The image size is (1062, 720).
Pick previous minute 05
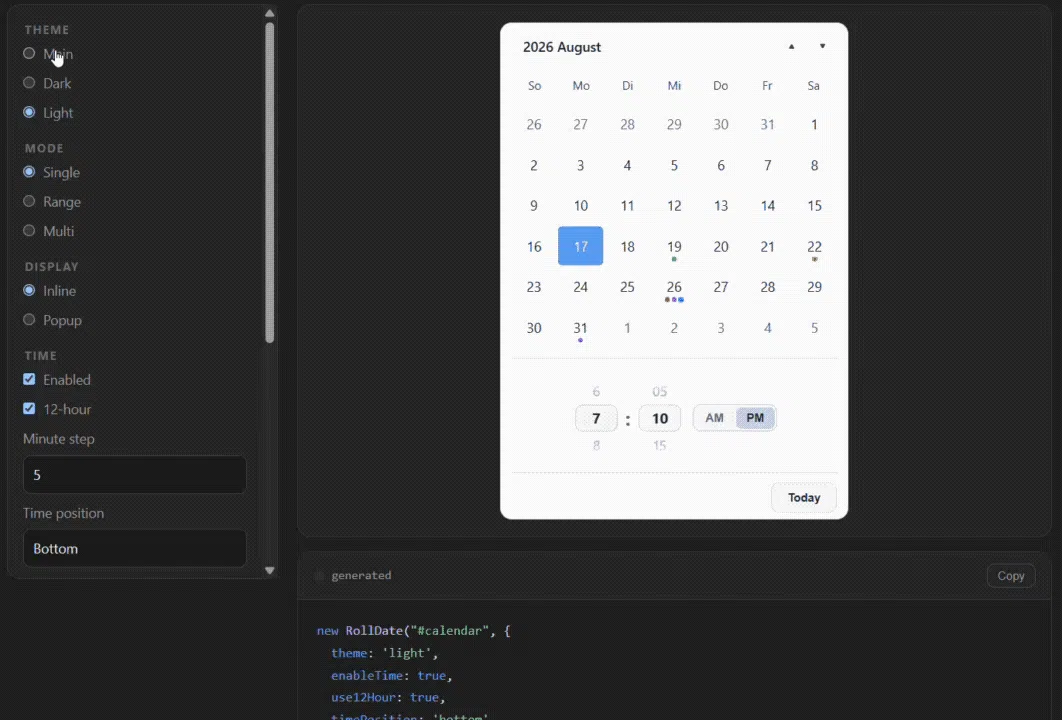click(x=660, y=391)
